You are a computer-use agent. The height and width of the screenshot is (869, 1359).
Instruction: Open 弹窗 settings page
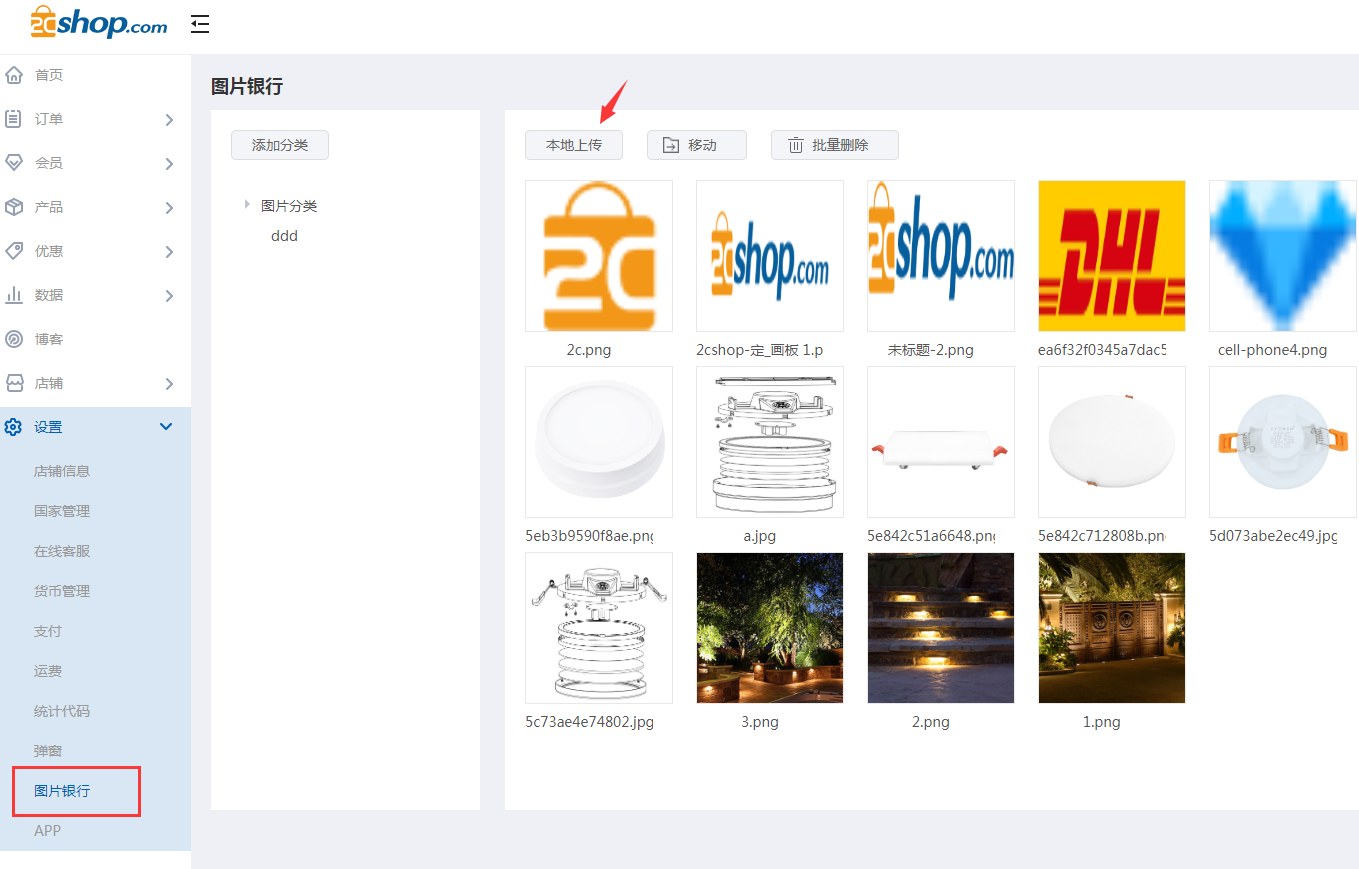(48, 751)
